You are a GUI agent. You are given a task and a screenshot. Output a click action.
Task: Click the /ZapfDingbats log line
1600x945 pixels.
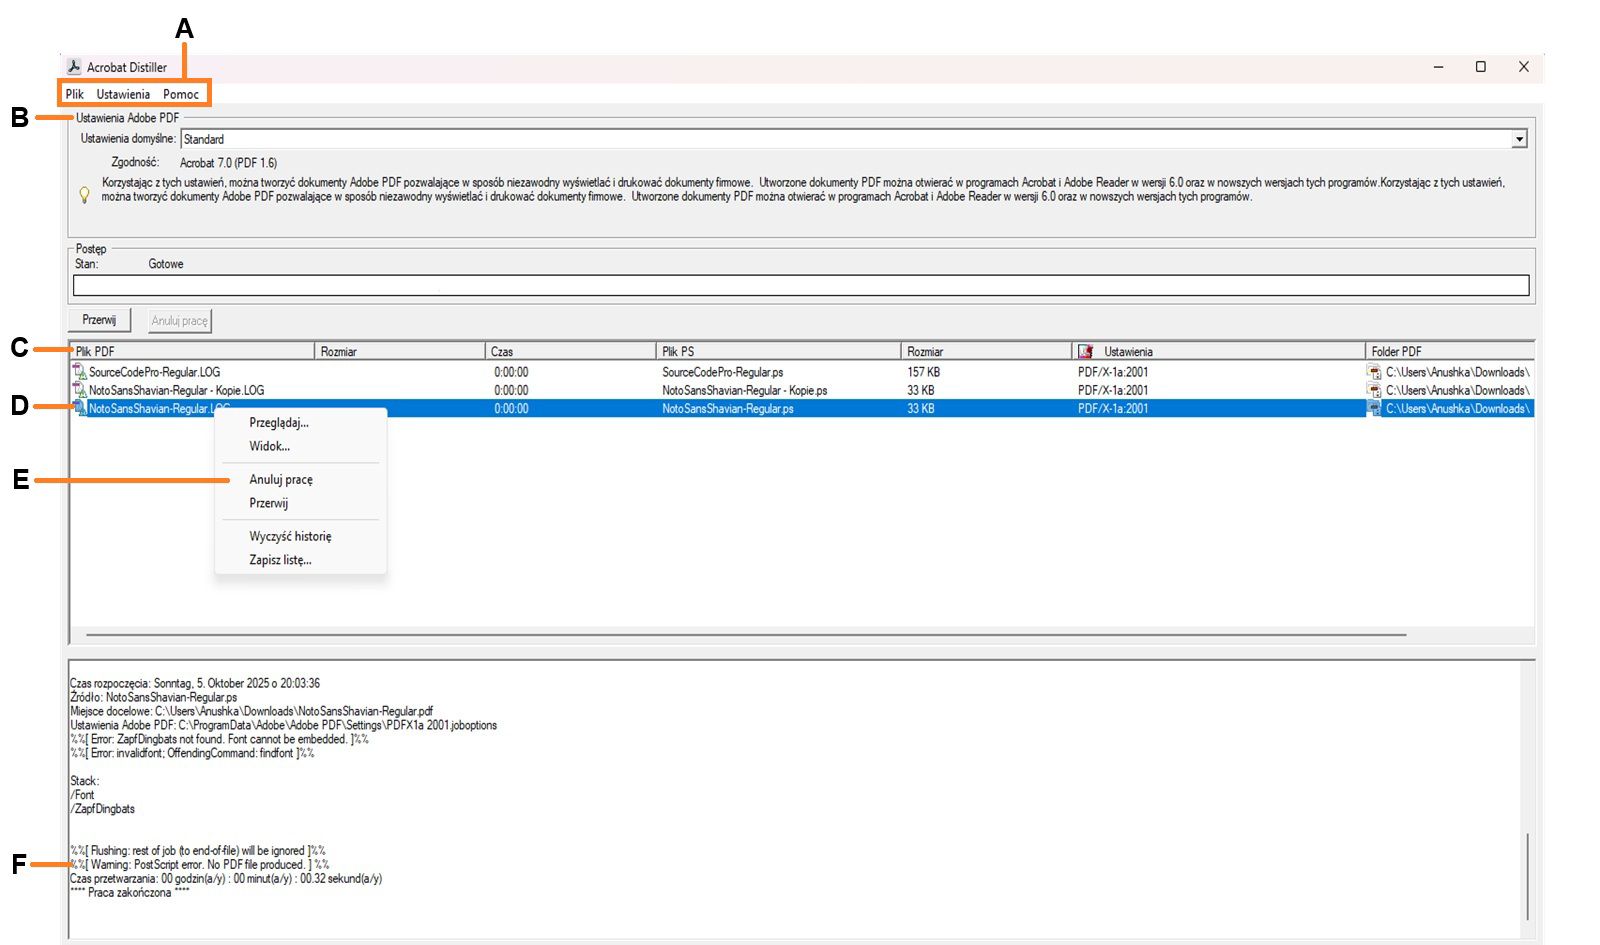click(x=102, y=809)
